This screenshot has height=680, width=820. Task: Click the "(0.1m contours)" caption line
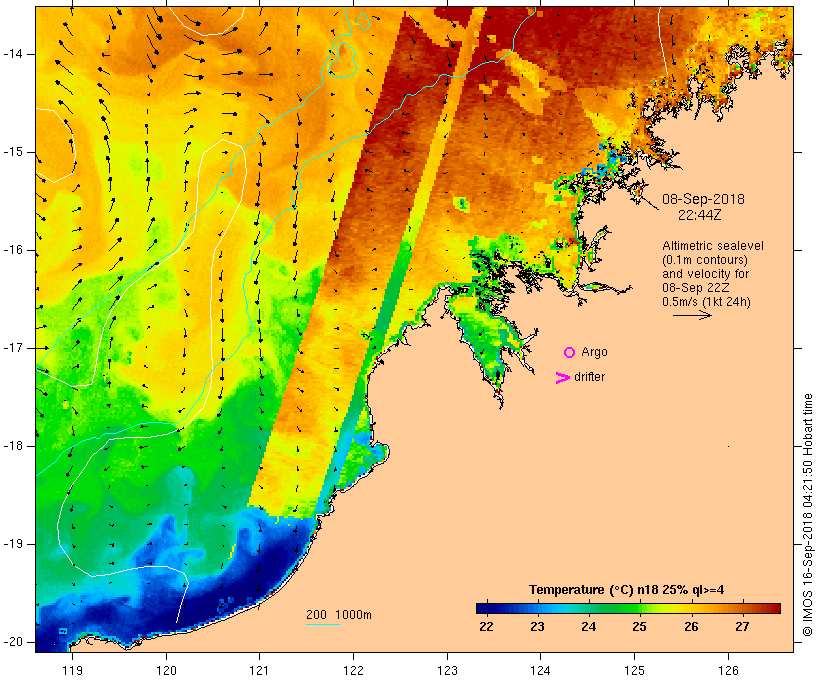[x=705, y=260]
